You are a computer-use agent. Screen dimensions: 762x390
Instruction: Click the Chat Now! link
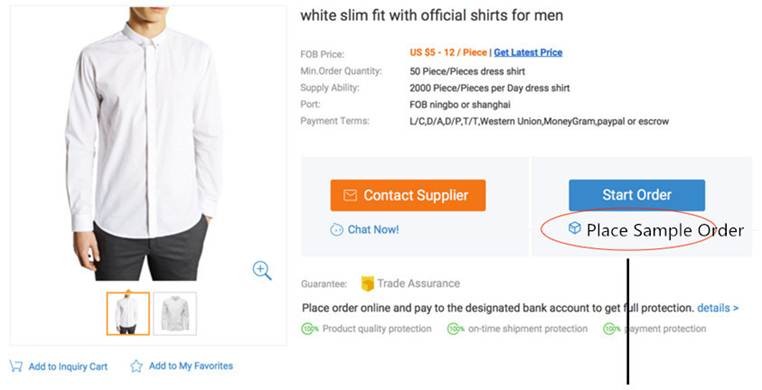point(373,230)
